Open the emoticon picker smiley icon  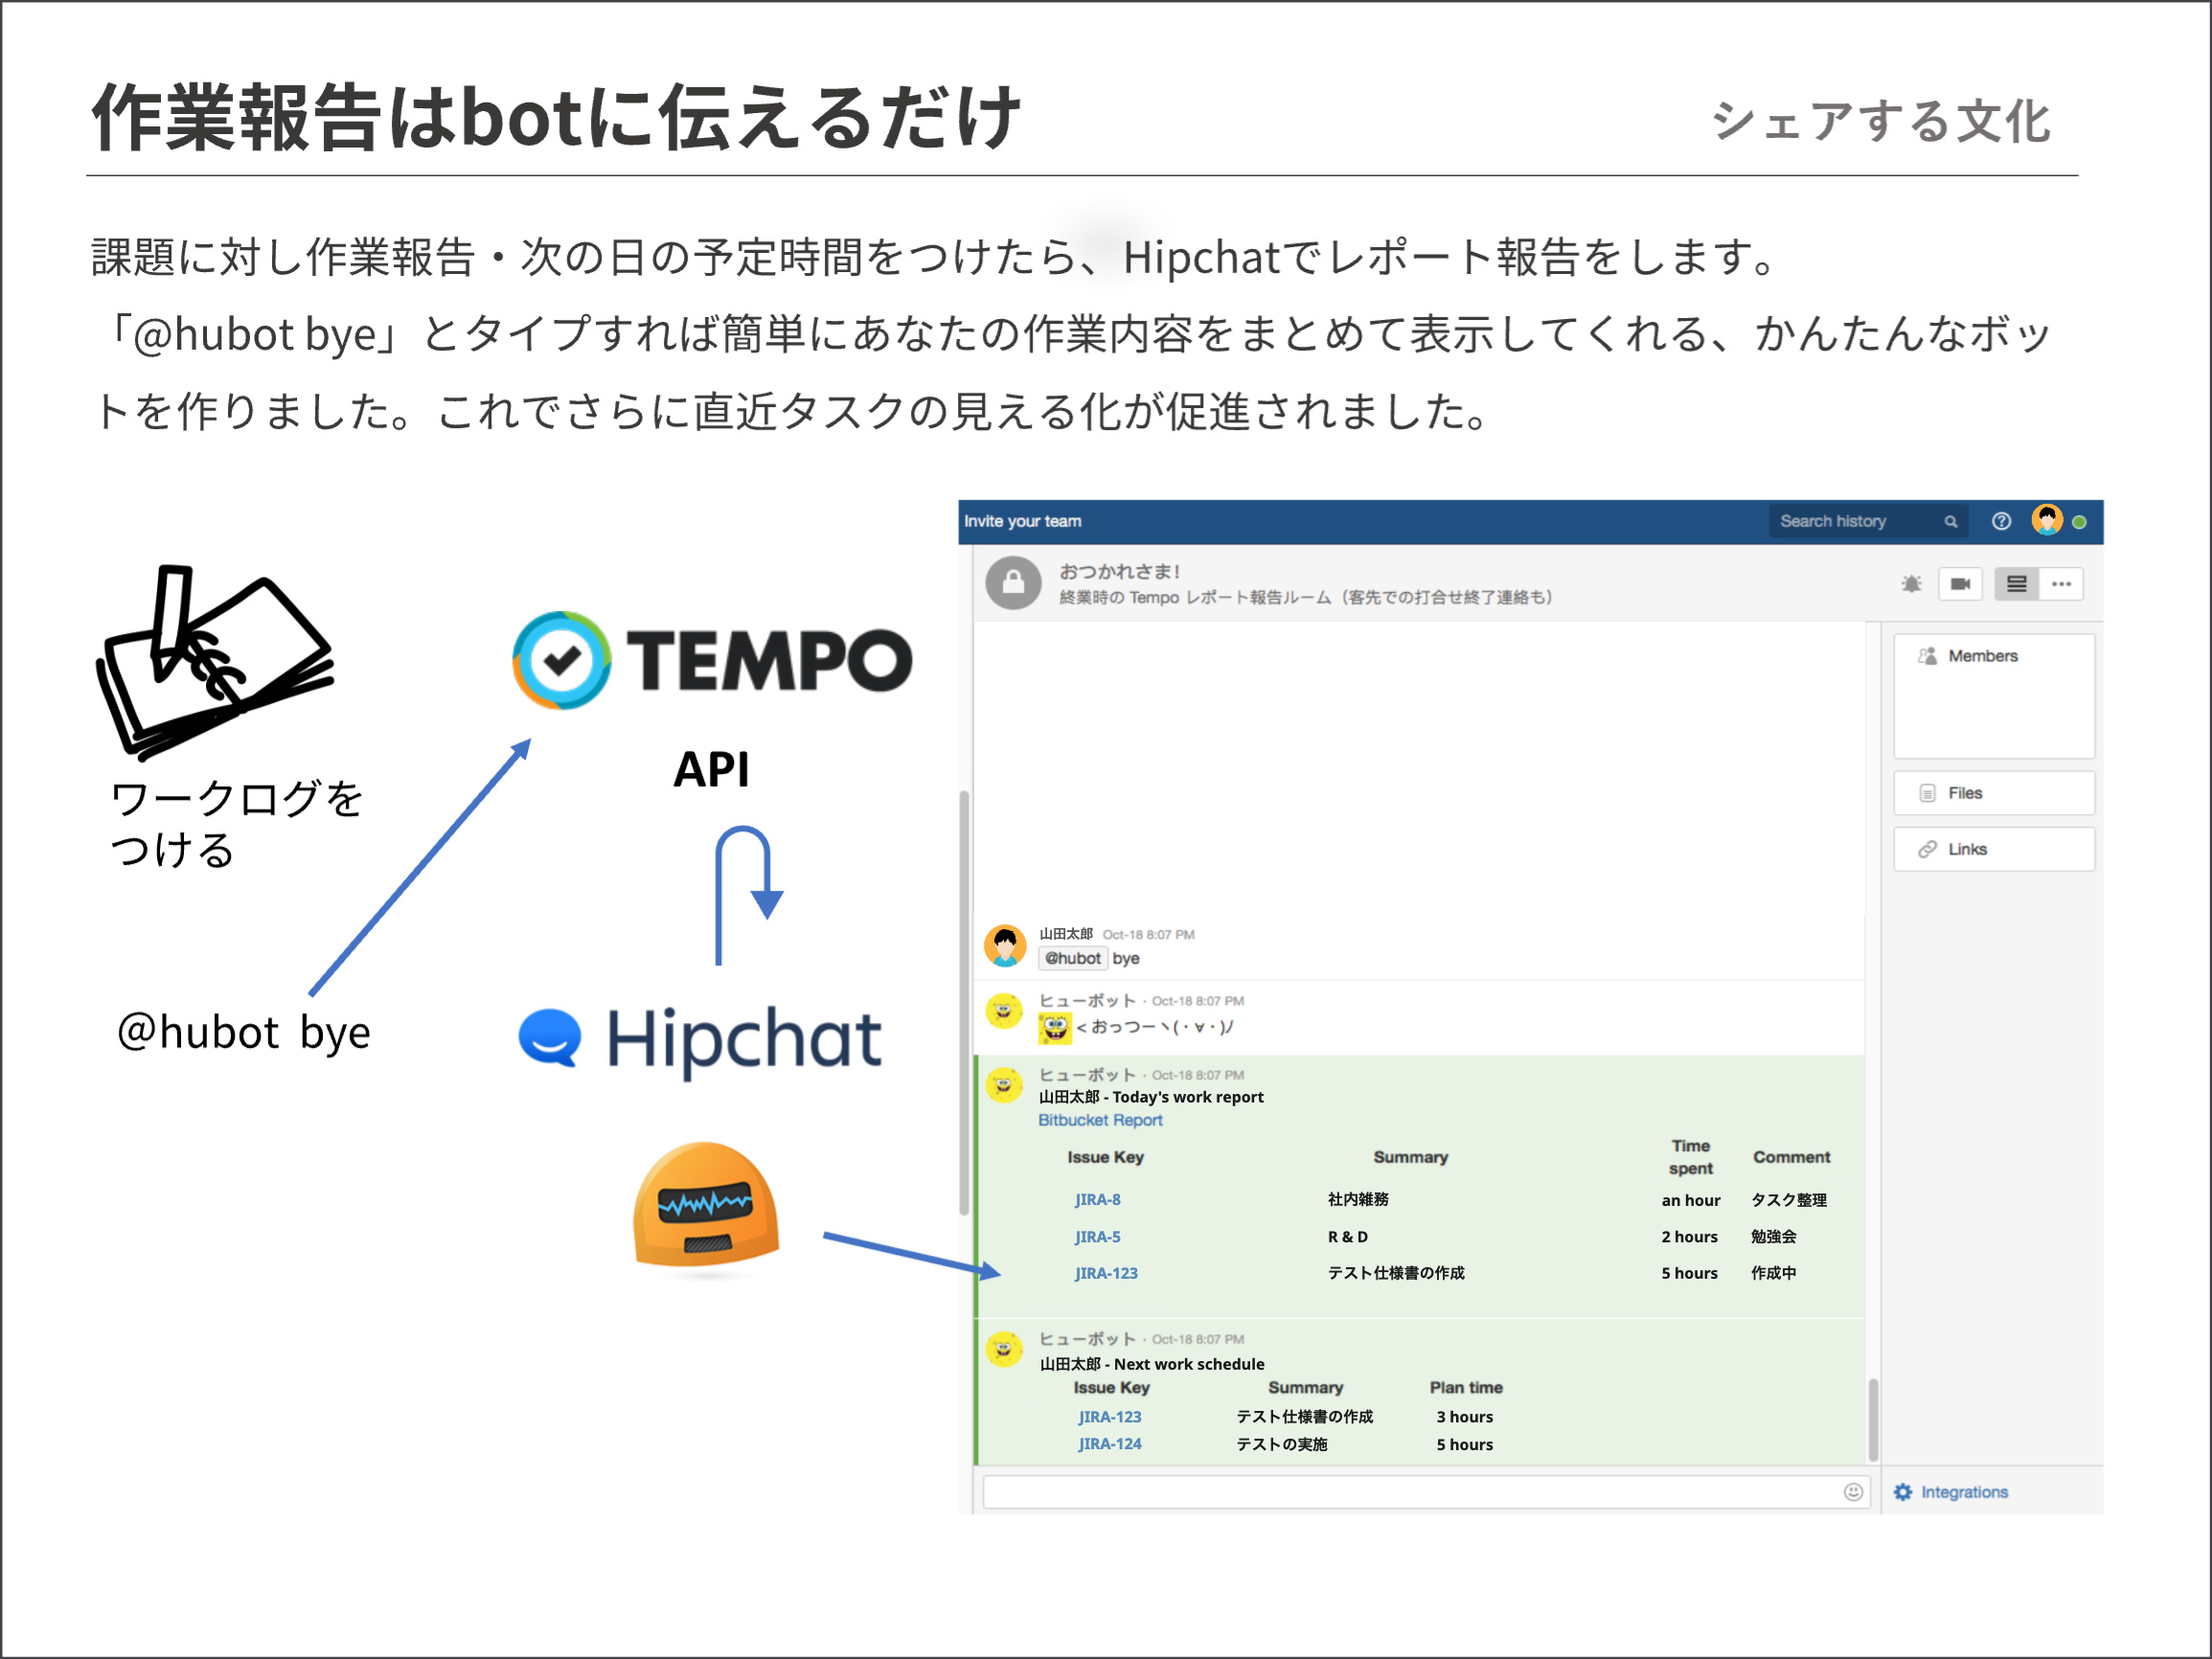(x=1853, y=1492)
